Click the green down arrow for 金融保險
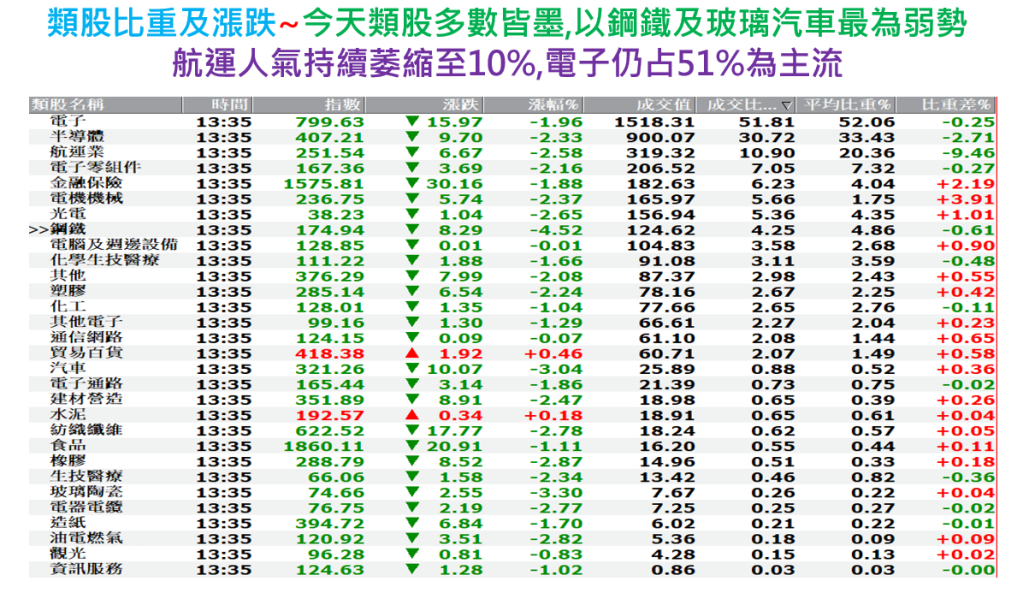Viewport: 1023px width, 599px height. [411, 183]
